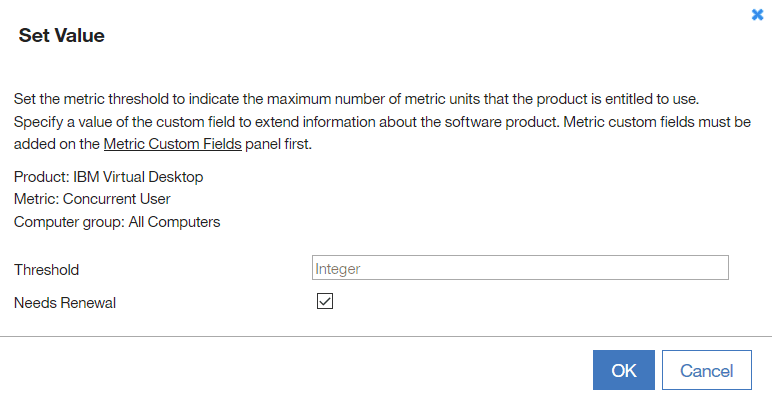Click the sentence starting "Specify a value"
This screenshot has height=402, width=772.
tap(380, 122)
